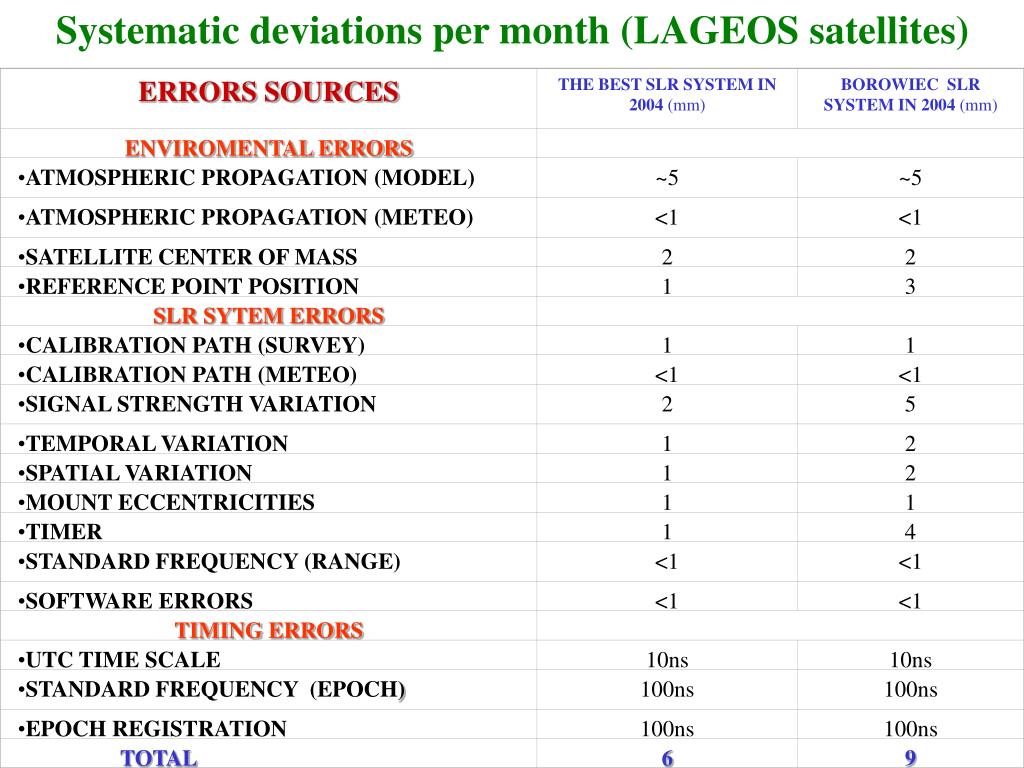Select the 'SIGNAL STRENGTH VARIATION' row label
The image size is (1024, 768).
[197, 404]
